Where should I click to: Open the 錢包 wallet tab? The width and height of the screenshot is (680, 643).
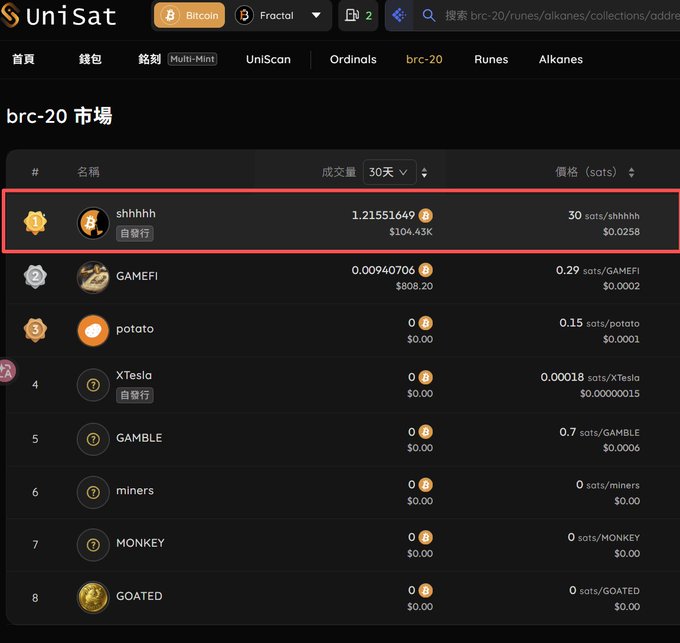click(90, 59)
